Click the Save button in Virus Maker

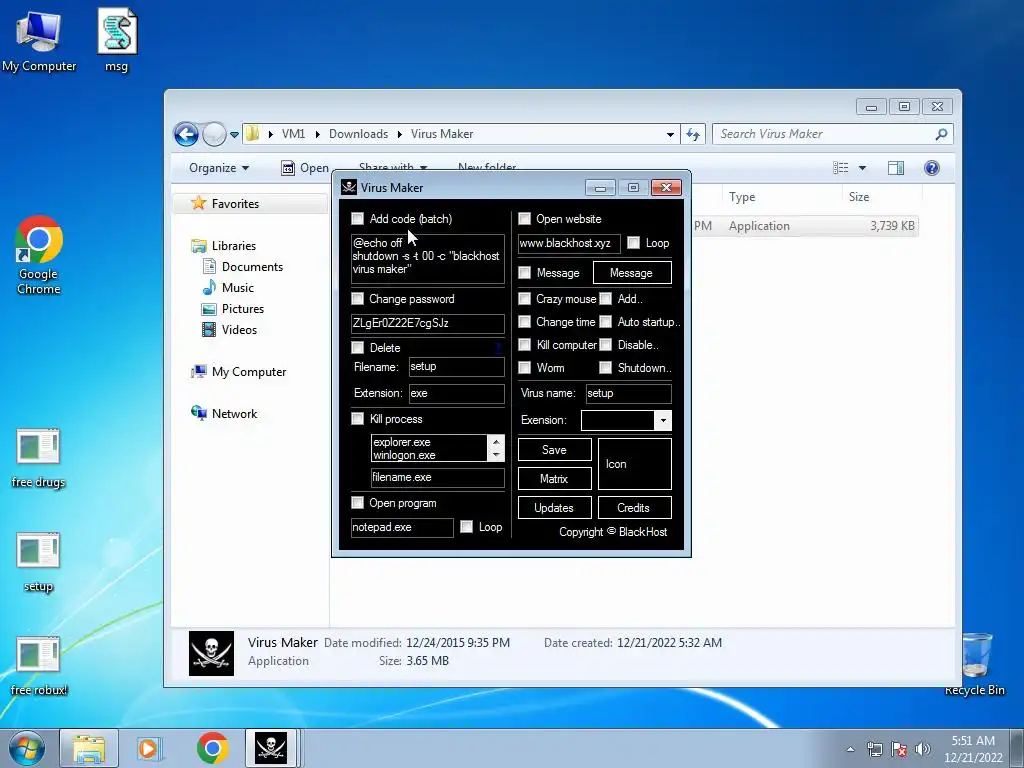(x=554, y=450)
